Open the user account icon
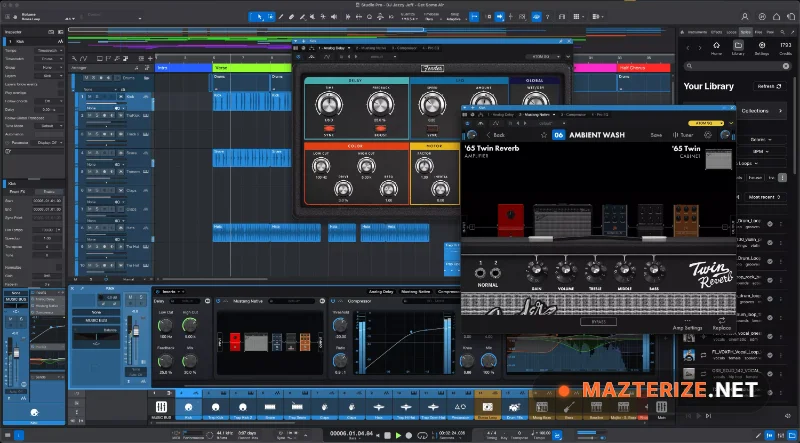Screen dimensions: 800x443 click(x=745, y=17)
